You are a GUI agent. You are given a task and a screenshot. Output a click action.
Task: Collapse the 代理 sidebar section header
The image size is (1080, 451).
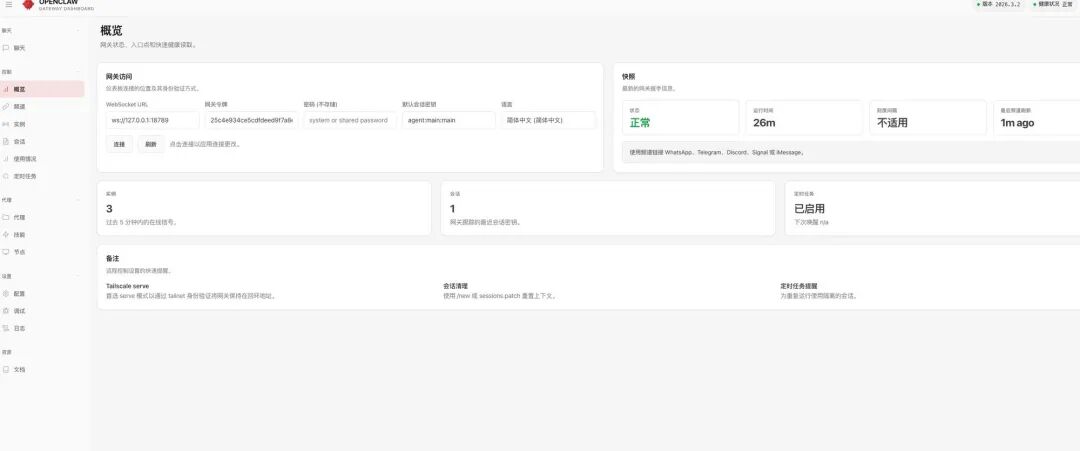pos(7,200)
